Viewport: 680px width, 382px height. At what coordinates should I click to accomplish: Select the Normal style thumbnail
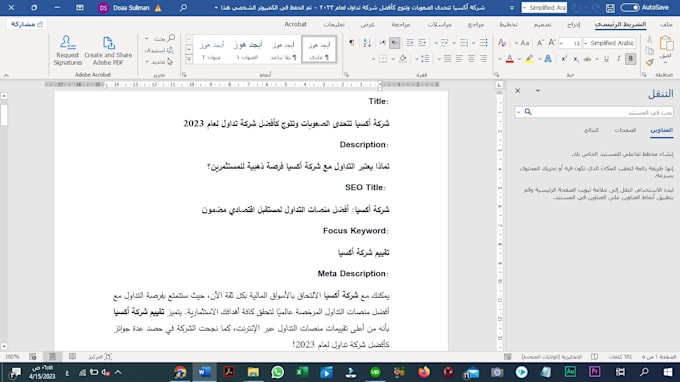[319, 50]
